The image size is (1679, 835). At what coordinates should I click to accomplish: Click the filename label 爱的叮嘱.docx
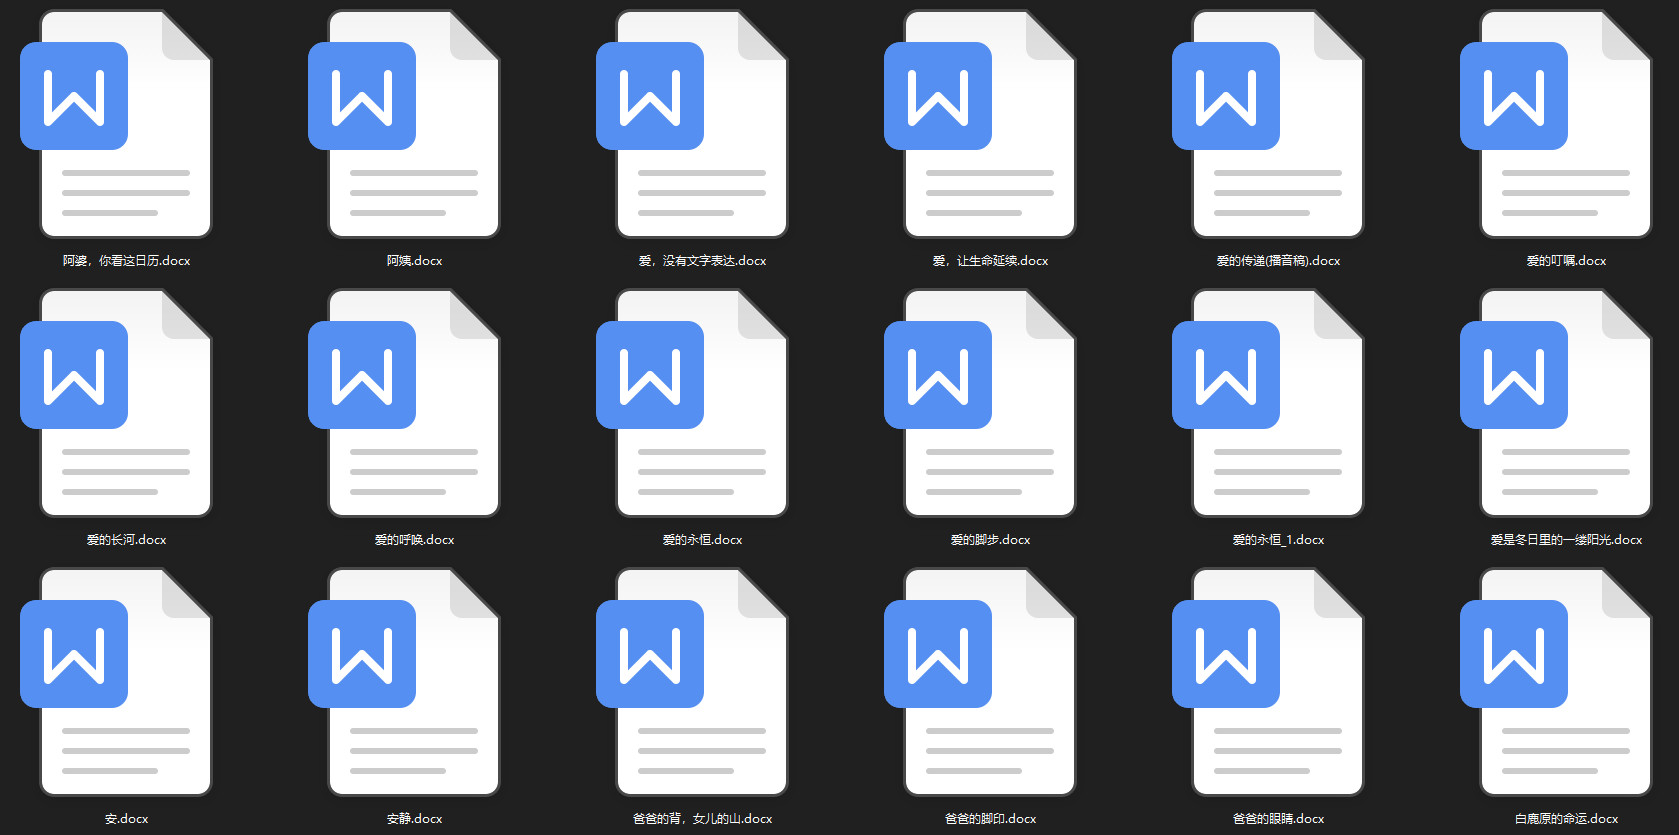tap(1566, 261)
